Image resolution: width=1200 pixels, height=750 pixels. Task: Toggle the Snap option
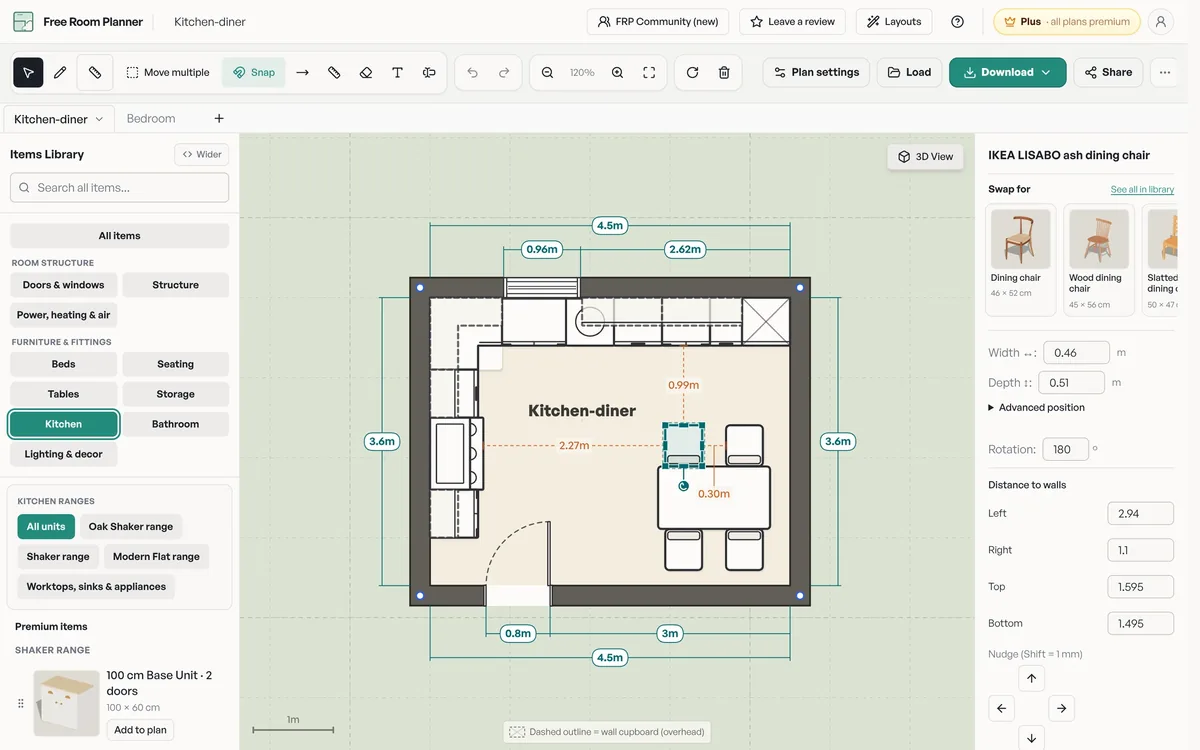point(254,72)
